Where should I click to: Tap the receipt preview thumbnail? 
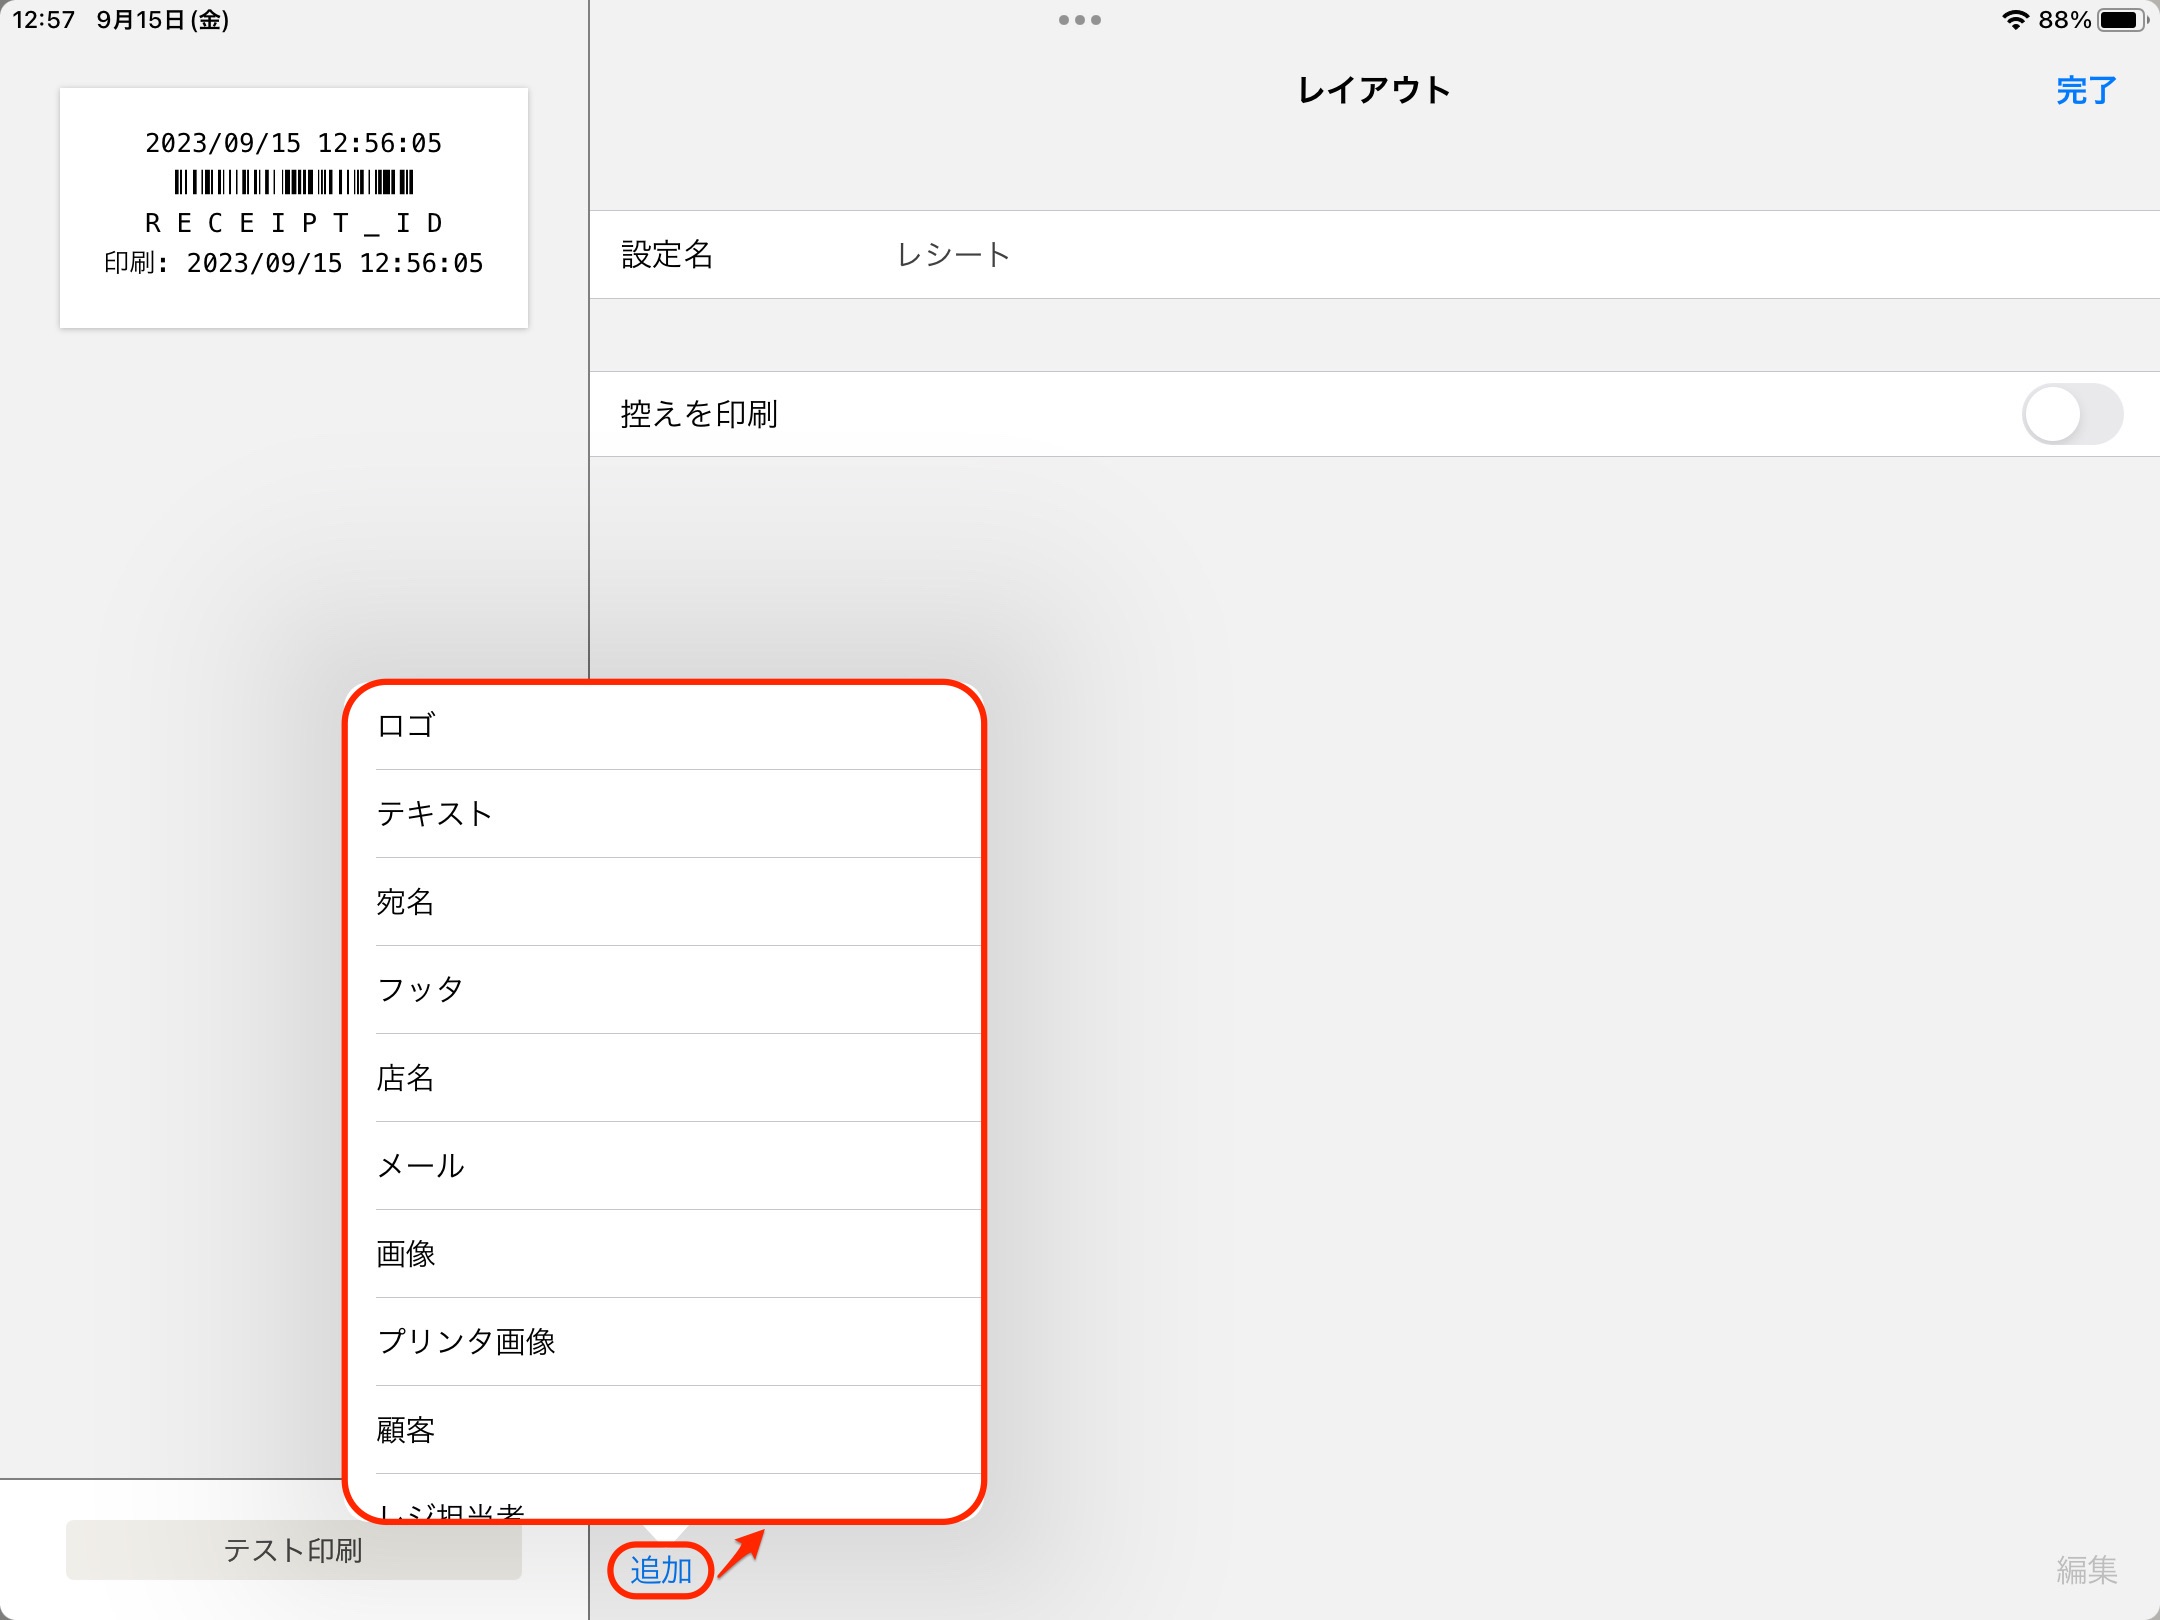pos(294,208)
